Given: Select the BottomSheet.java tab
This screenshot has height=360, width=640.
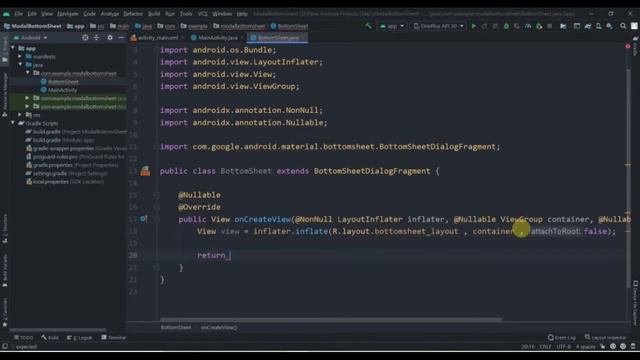Looking at the screenshot, I should click(x=277, y=38).
